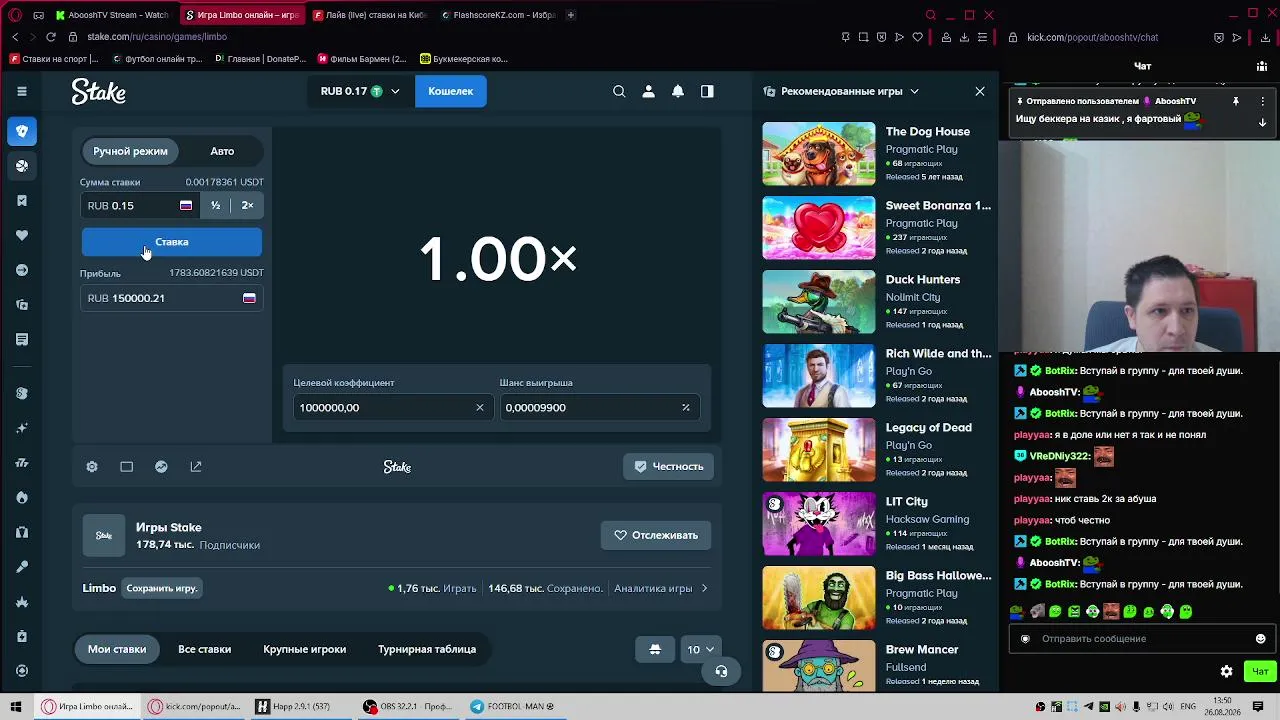This screenshot has width=1280, height=720.
Task: Reload the Stake page
Action: 51,37
